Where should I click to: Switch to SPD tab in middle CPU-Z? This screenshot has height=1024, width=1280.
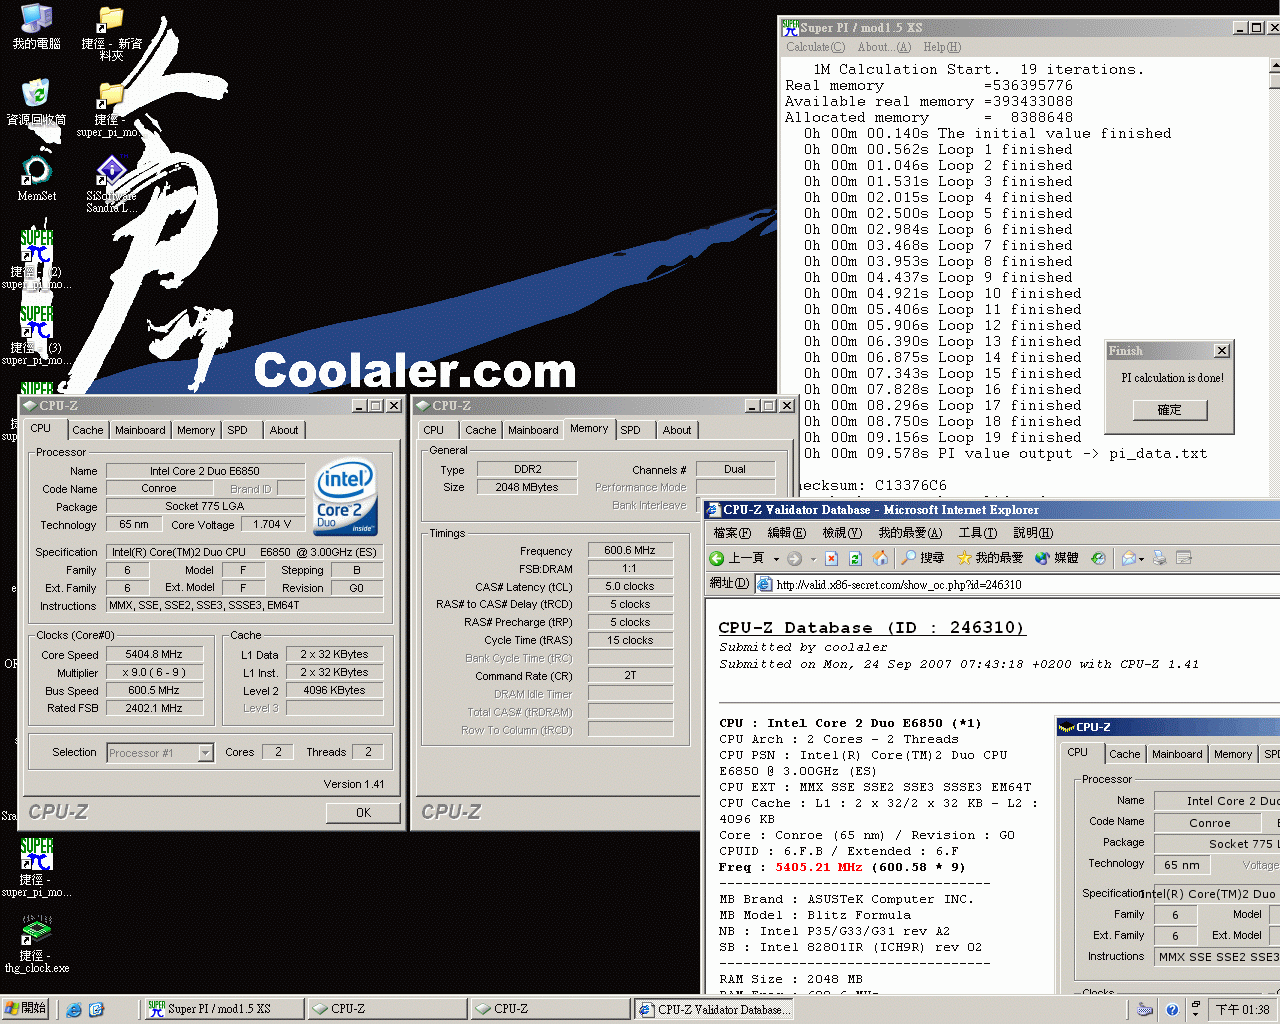[x=630, y=430]
